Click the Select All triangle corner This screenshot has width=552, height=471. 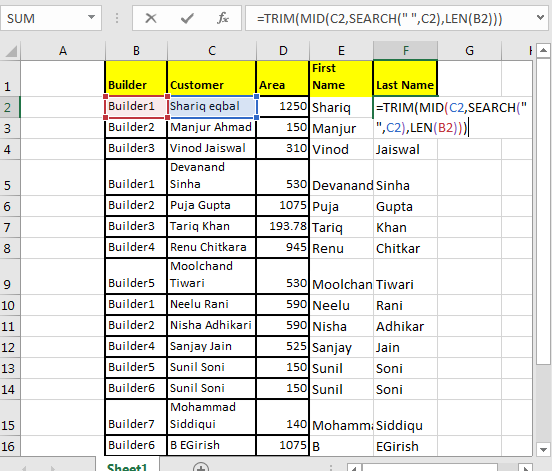point(11,51)
